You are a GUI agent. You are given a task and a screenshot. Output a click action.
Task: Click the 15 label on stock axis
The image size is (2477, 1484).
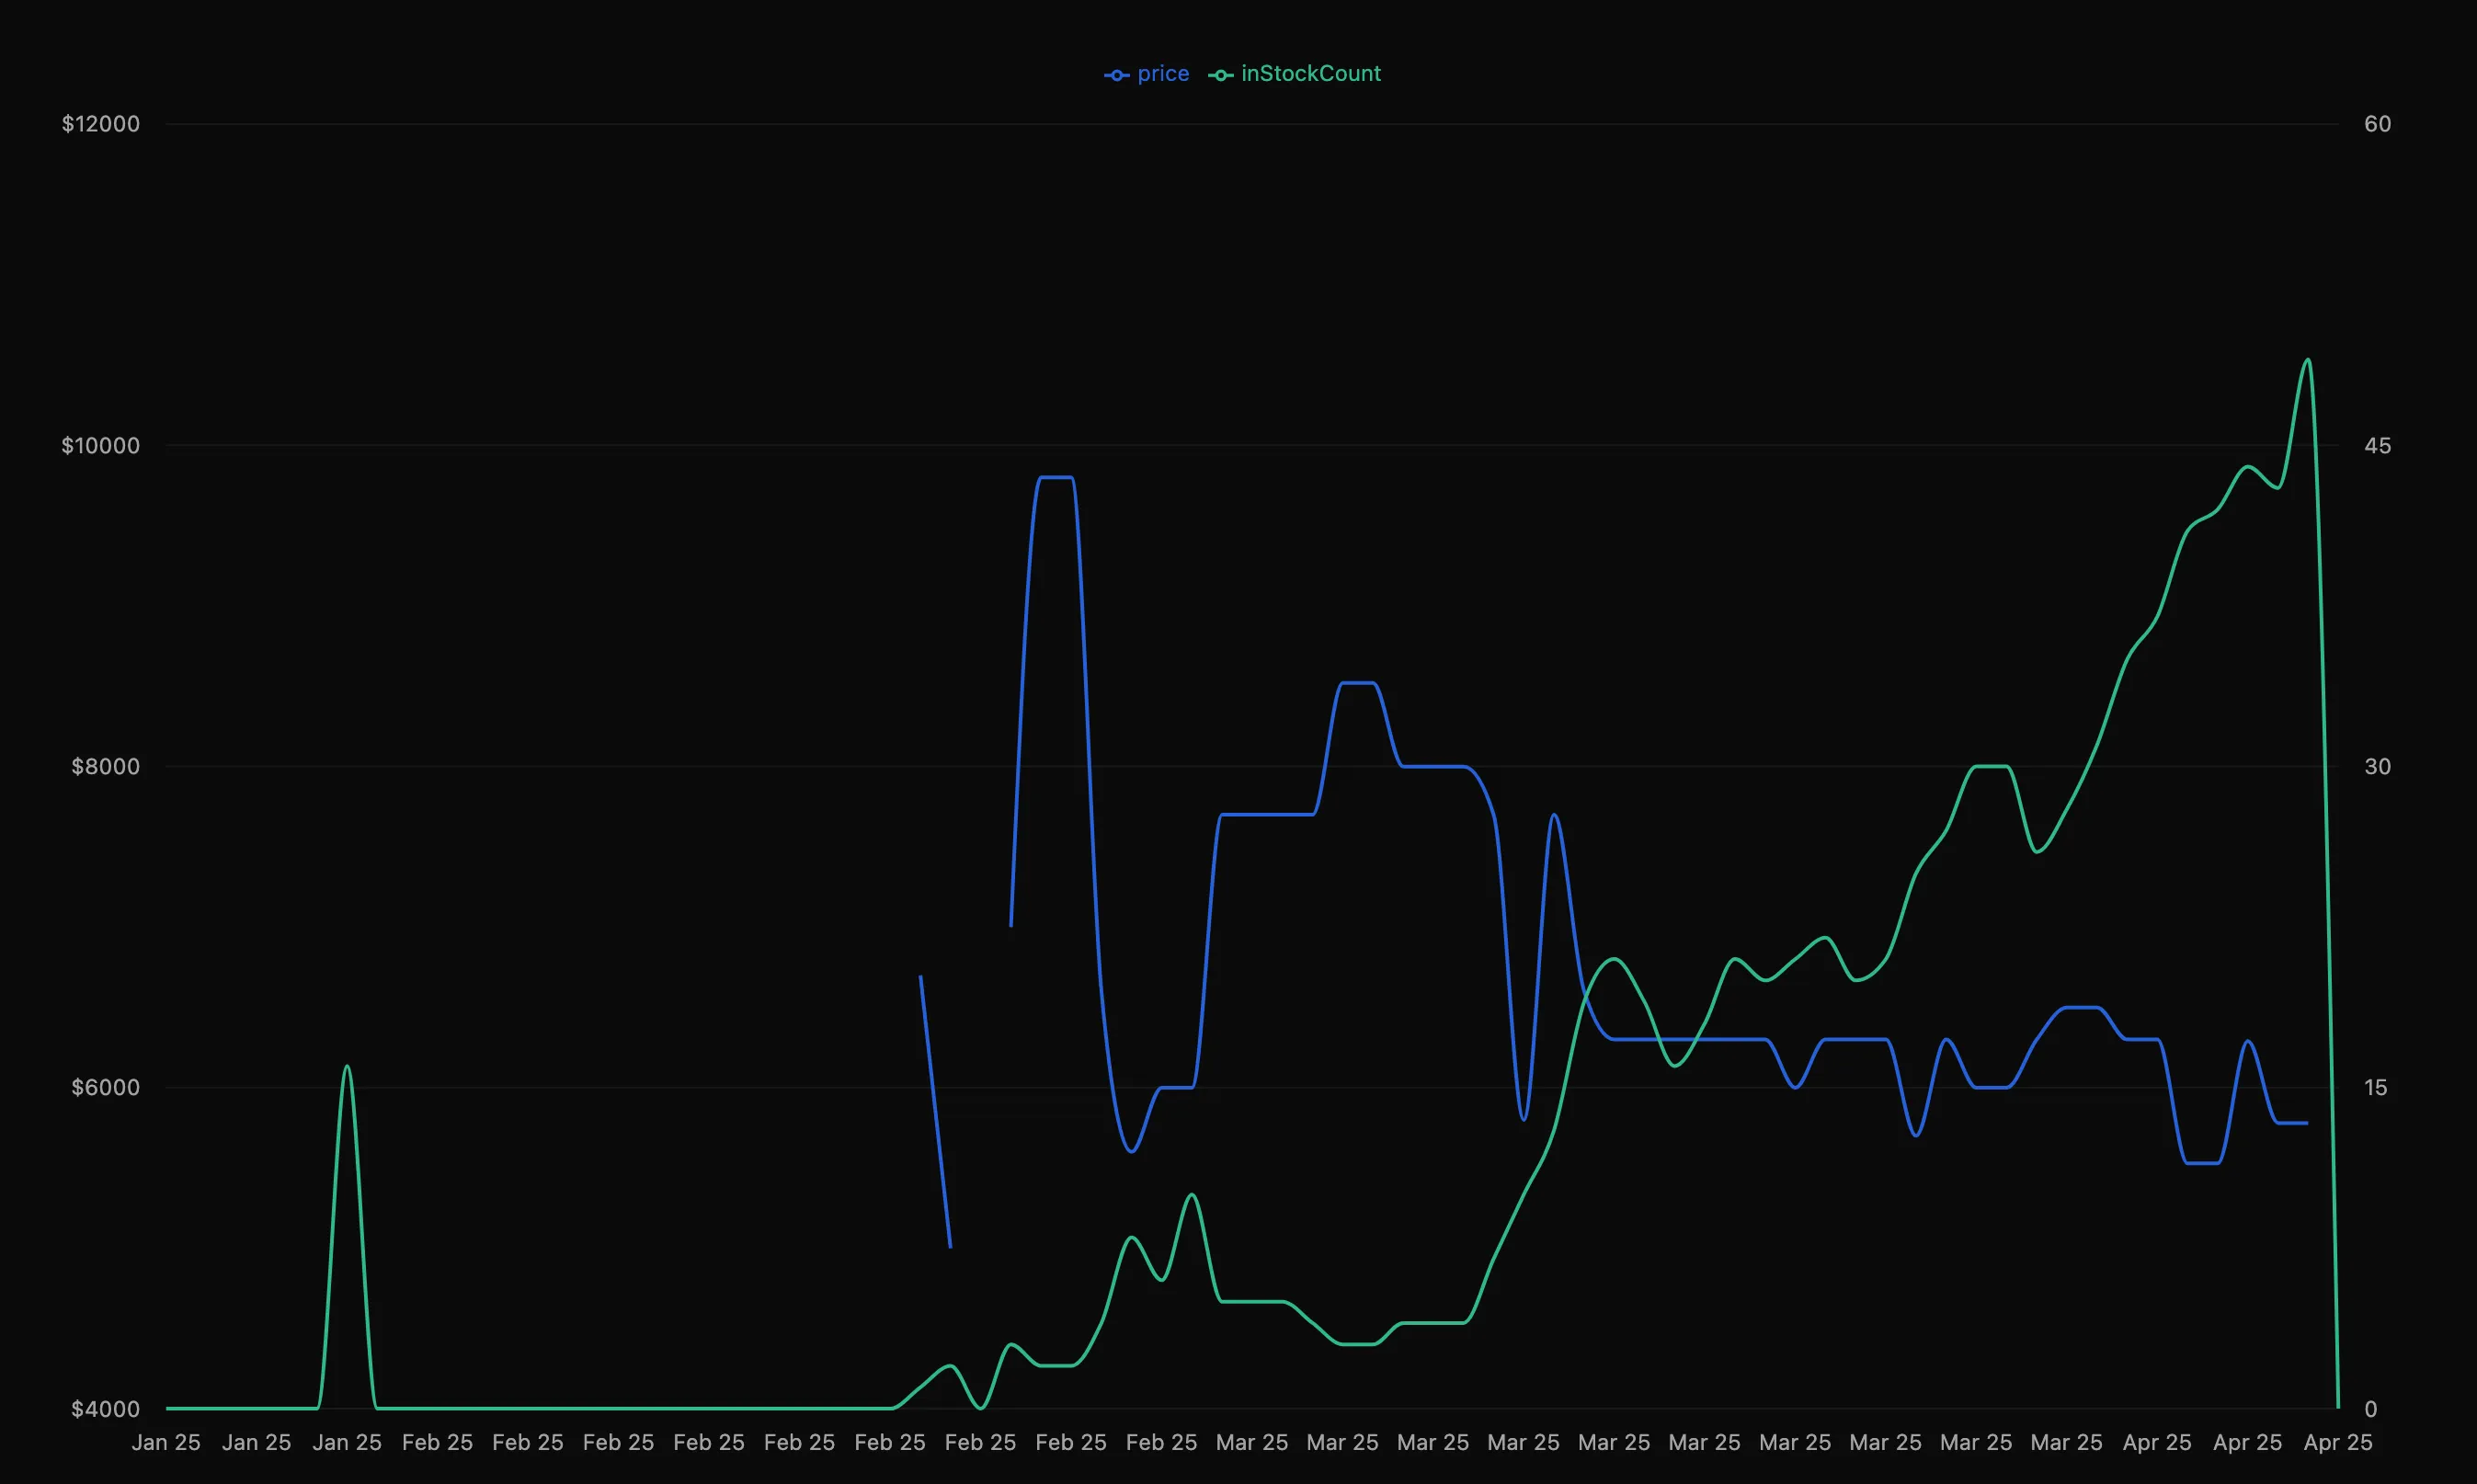[x=2375, y=1088]
